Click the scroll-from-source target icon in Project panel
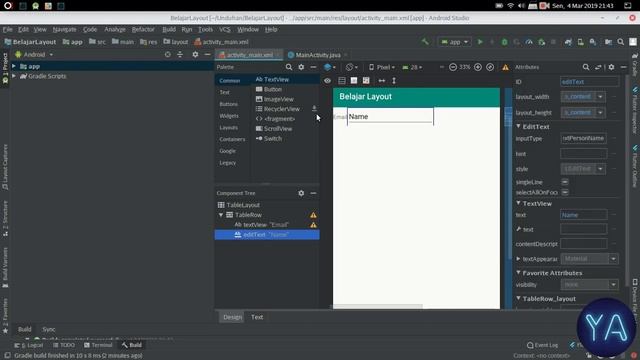The width and height of the screenshot is (640, 360). (x=167, y=54)
